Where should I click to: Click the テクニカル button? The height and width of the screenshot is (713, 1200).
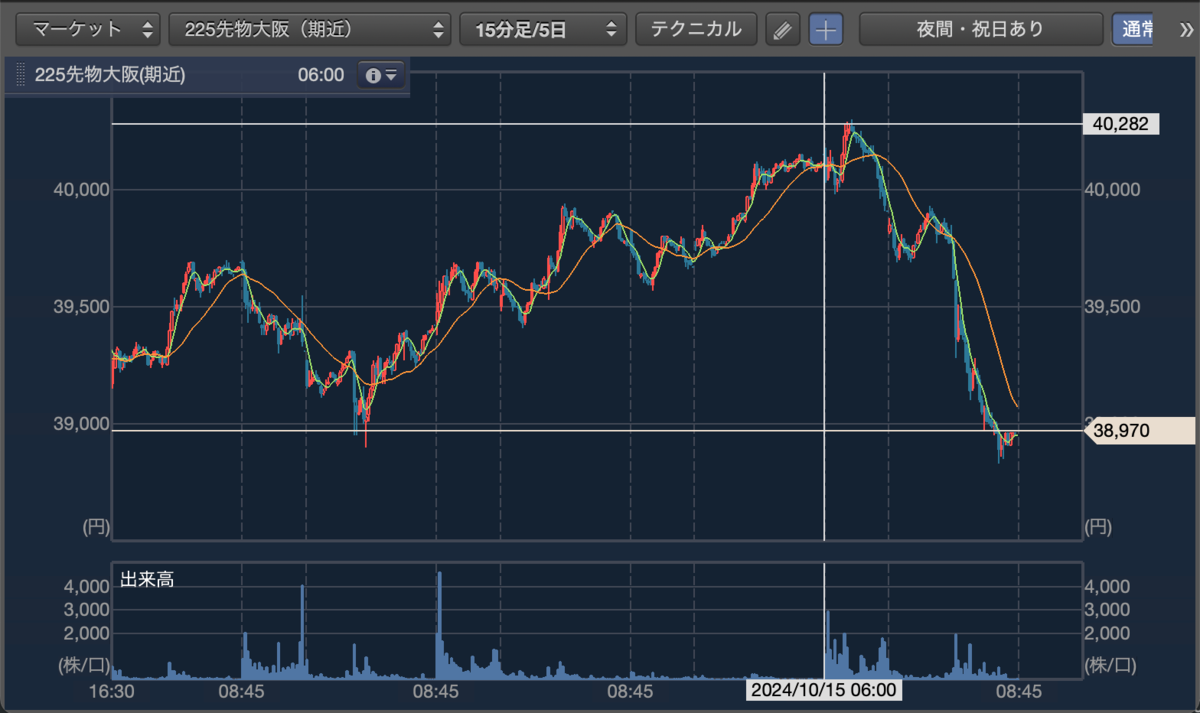(x=696, y=29)
